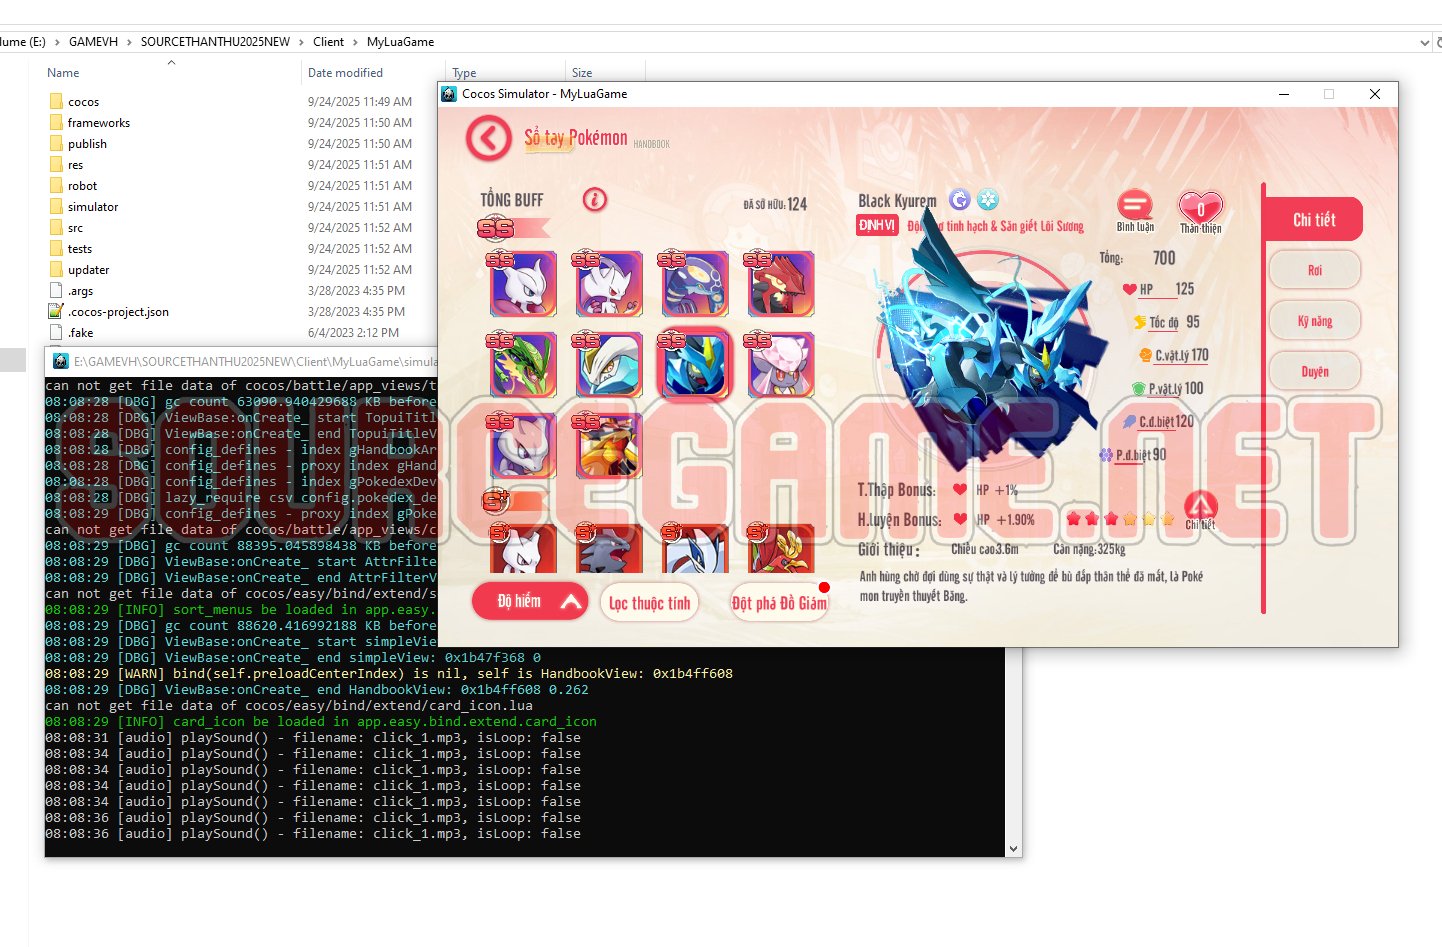Select the pink Diancie card icon

point(780,365)
